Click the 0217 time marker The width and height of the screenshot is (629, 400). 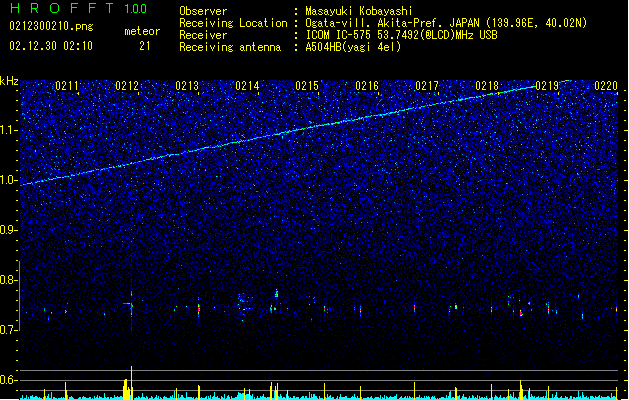pos(427,86)
